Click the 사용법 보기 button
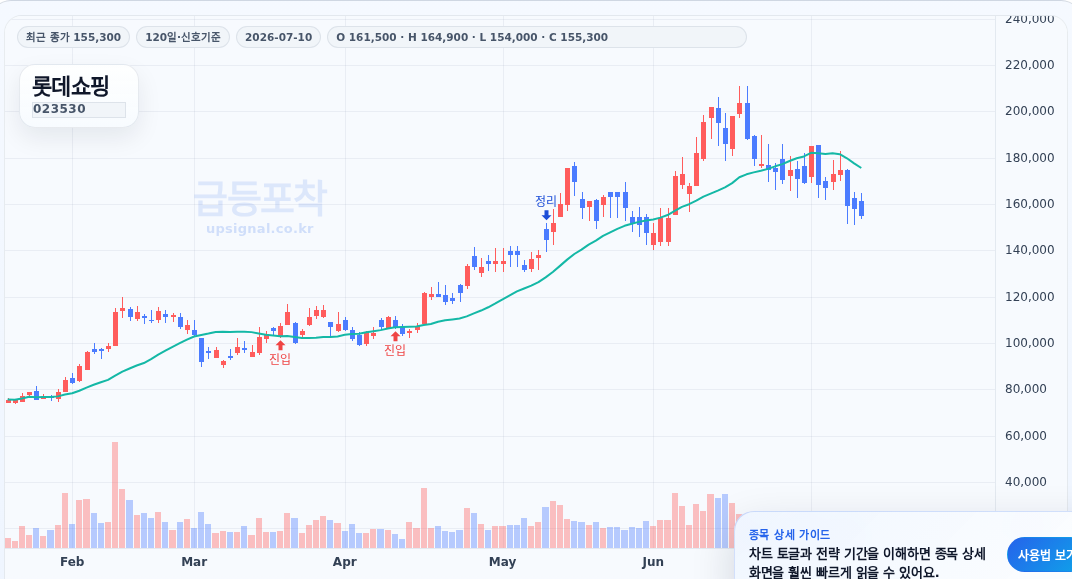Screen dimensions: 1072x579 1041,555
